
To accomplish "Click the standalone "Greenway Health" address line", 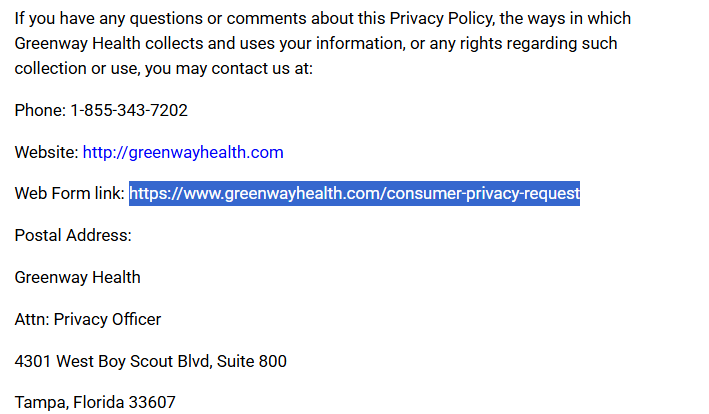I will point(77,277).
